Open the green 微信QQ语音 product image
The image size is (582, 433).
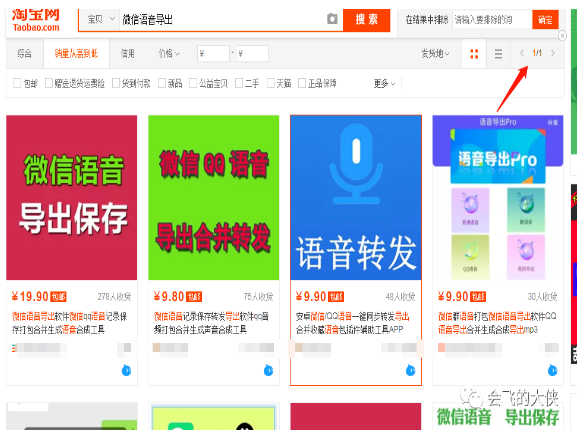(x=214, y=197)
